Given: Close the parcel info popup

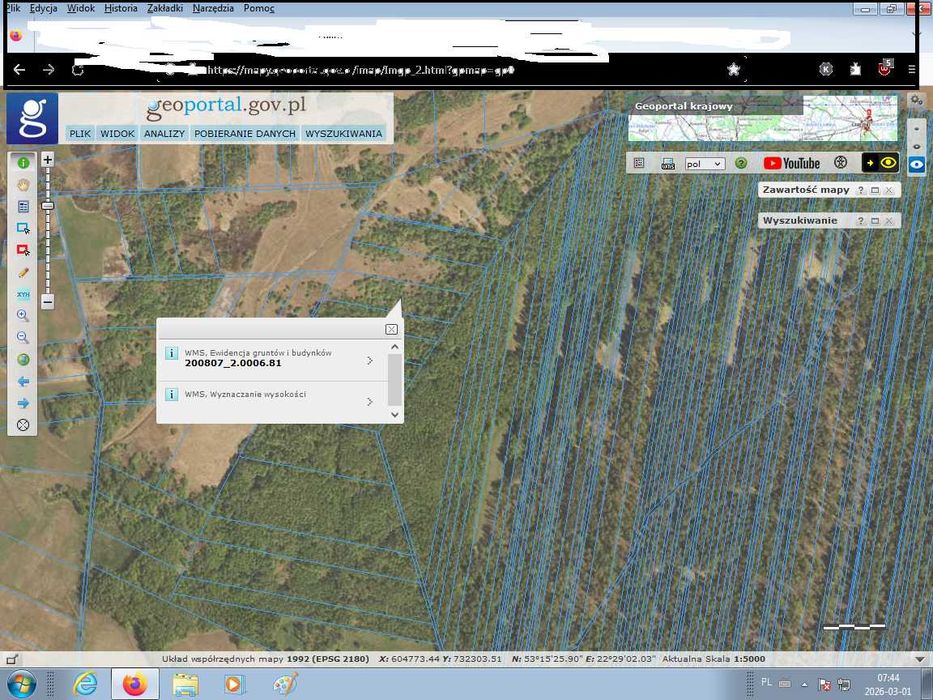Looking at the screenshot, I should pyautogui.click(x=391, y=329).
